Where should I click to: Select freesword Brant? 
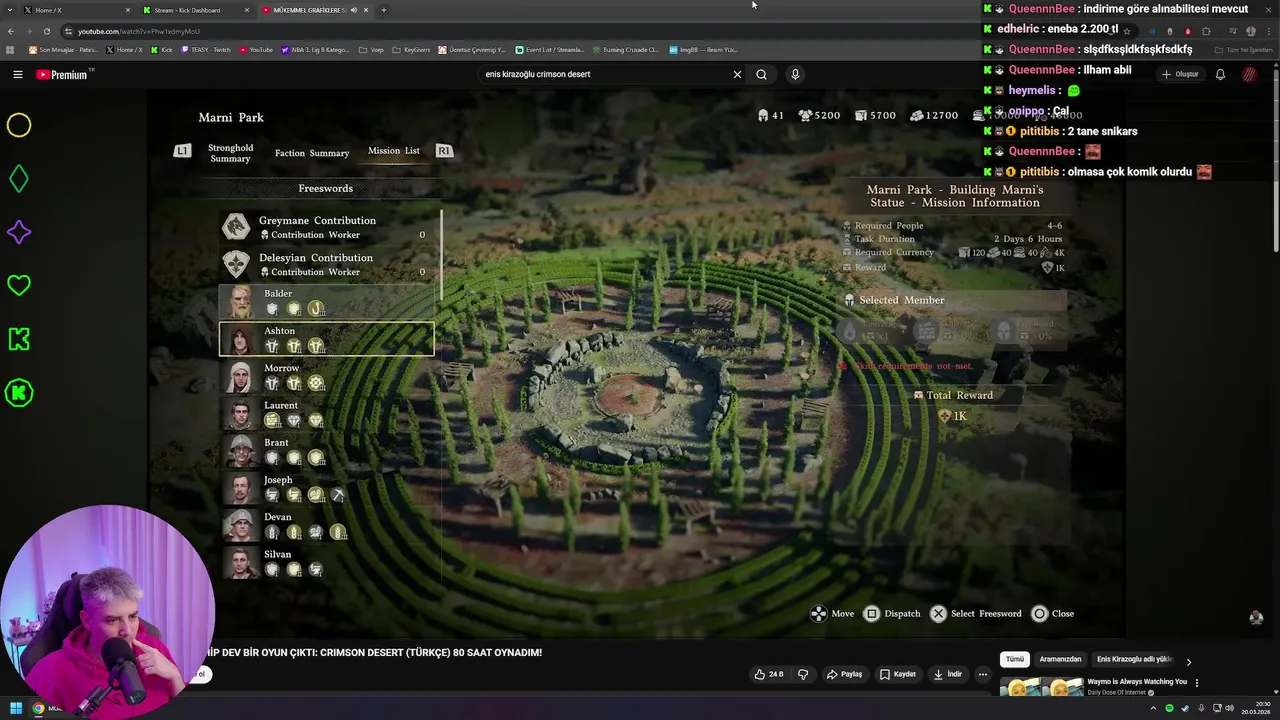click(x=328, y=451)
